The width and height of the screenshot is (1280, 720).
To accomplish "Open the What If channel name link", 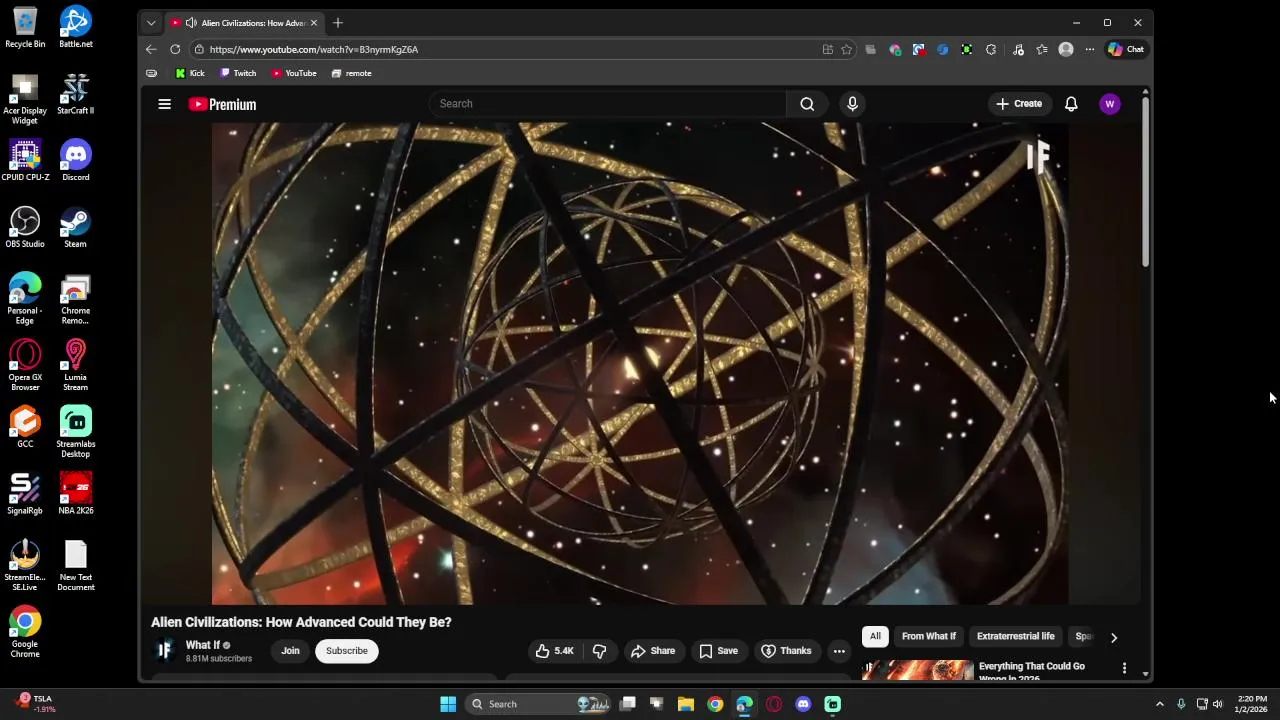I will point(203,645).
